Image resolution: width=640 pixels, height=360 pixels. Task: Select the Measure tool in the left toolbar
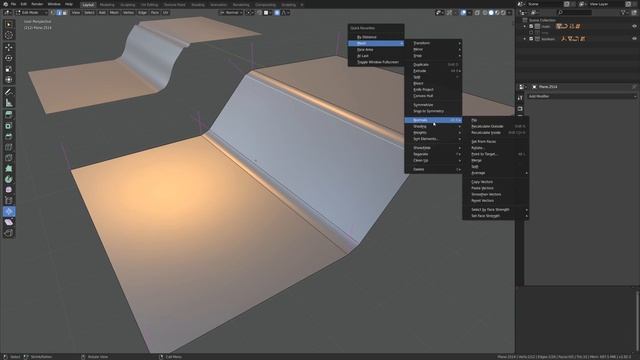[x=9, y=103]
